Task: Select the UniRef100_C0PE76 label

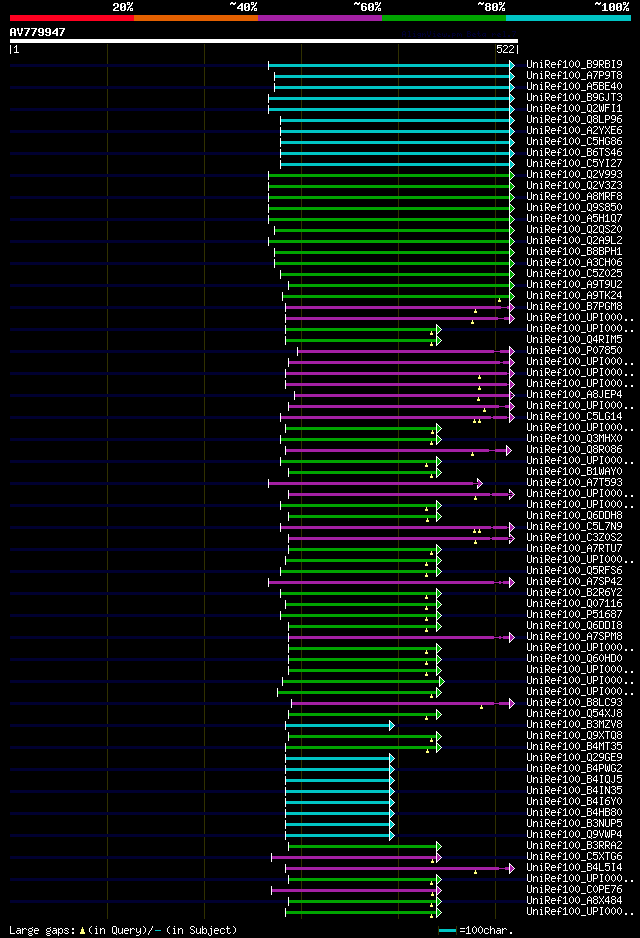Action: pyautogui.click(x=574, y=890)
